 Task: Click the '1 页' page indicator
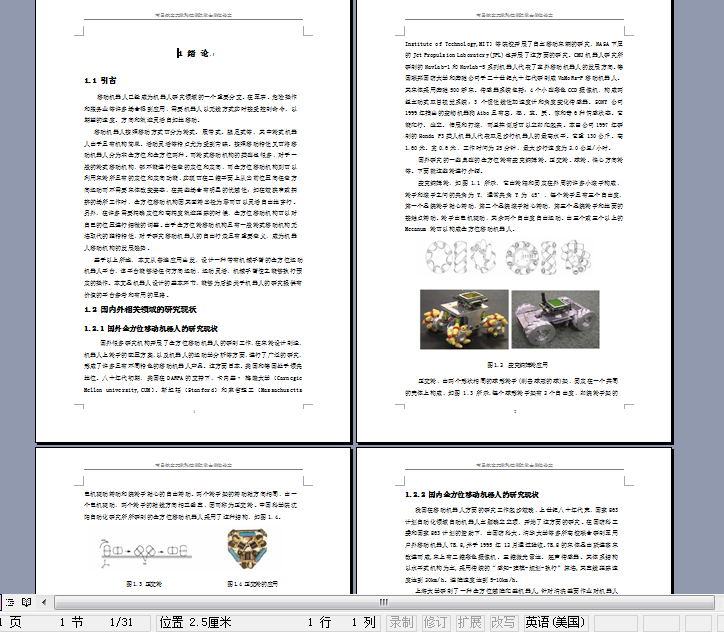point(11,622)
